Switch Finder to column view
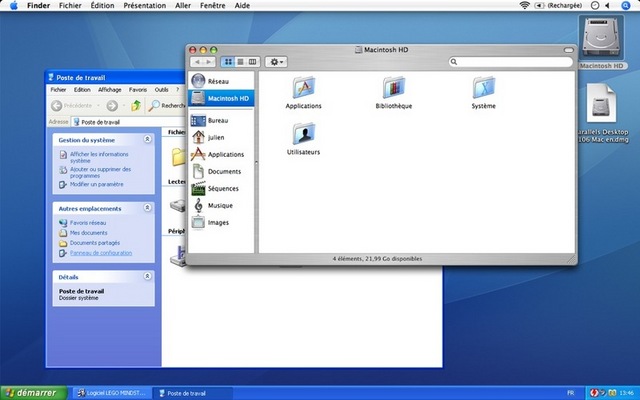The height and width of the screenshot is (400, 640). 253,62
